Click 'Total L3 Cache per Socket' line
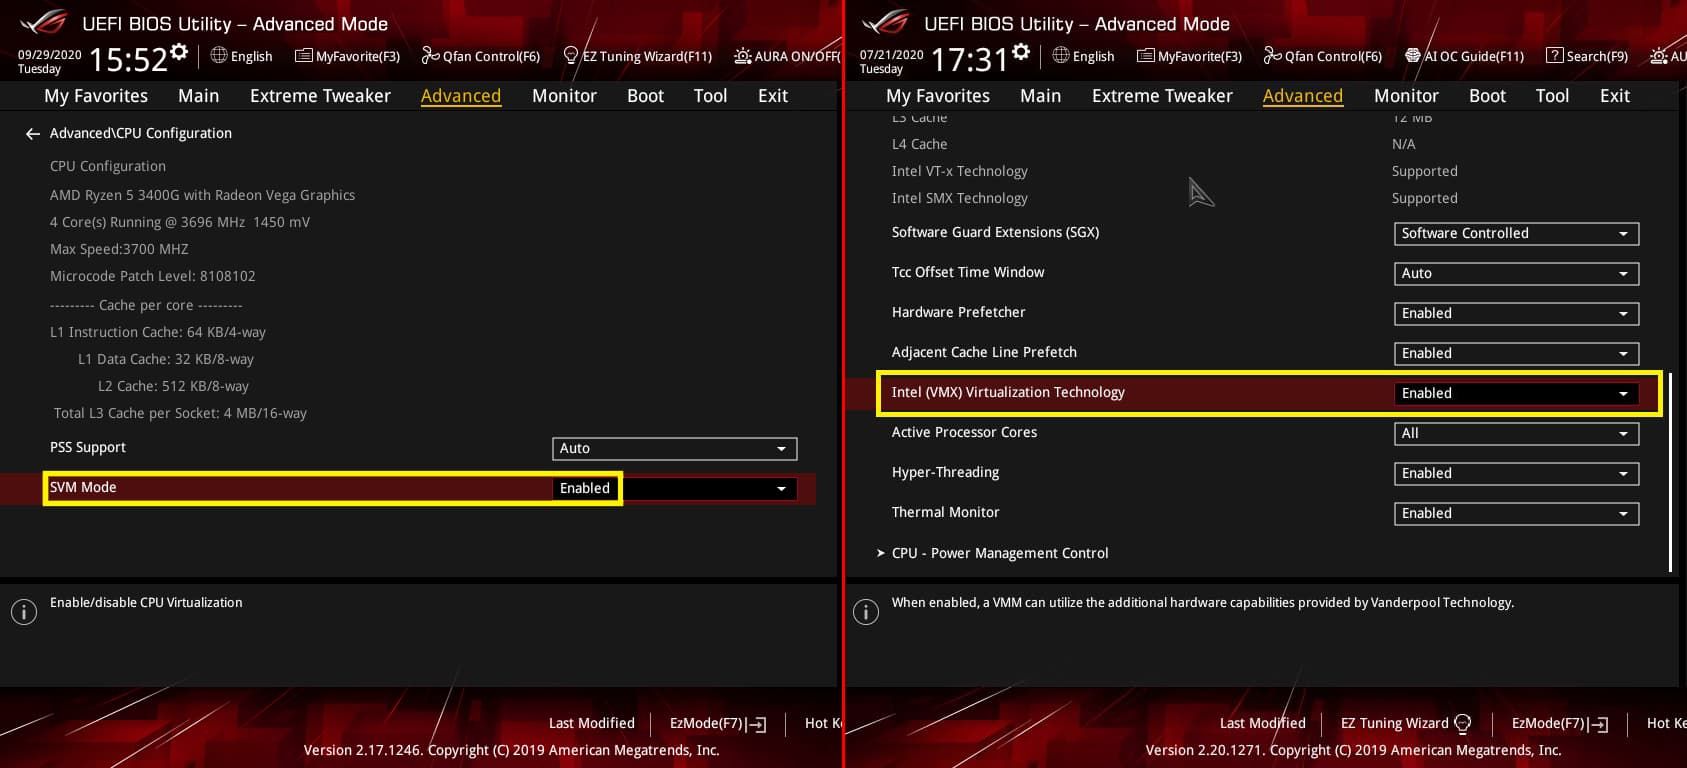1687x768 pixels. pyautogui.click(x=180, y=413)
